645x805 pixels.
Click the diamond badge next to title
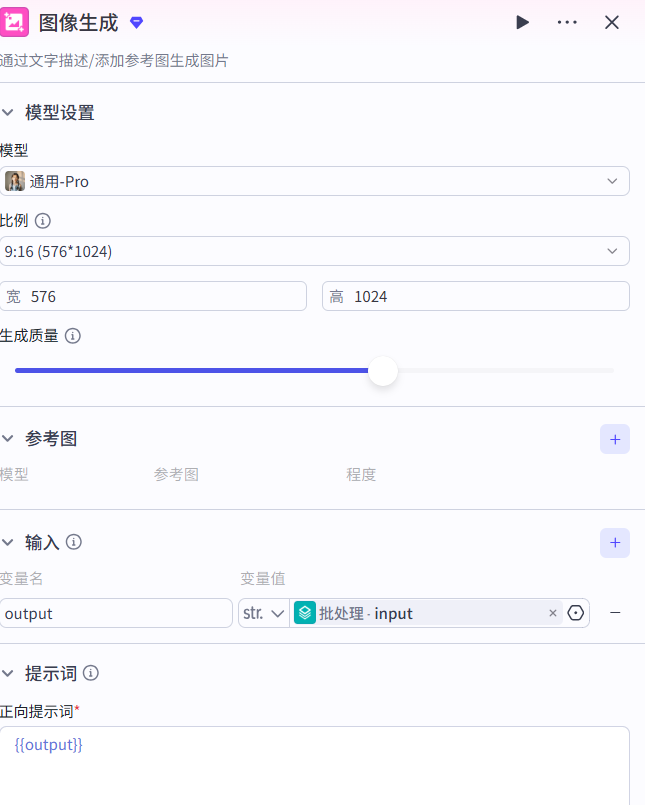click(137, 22)
